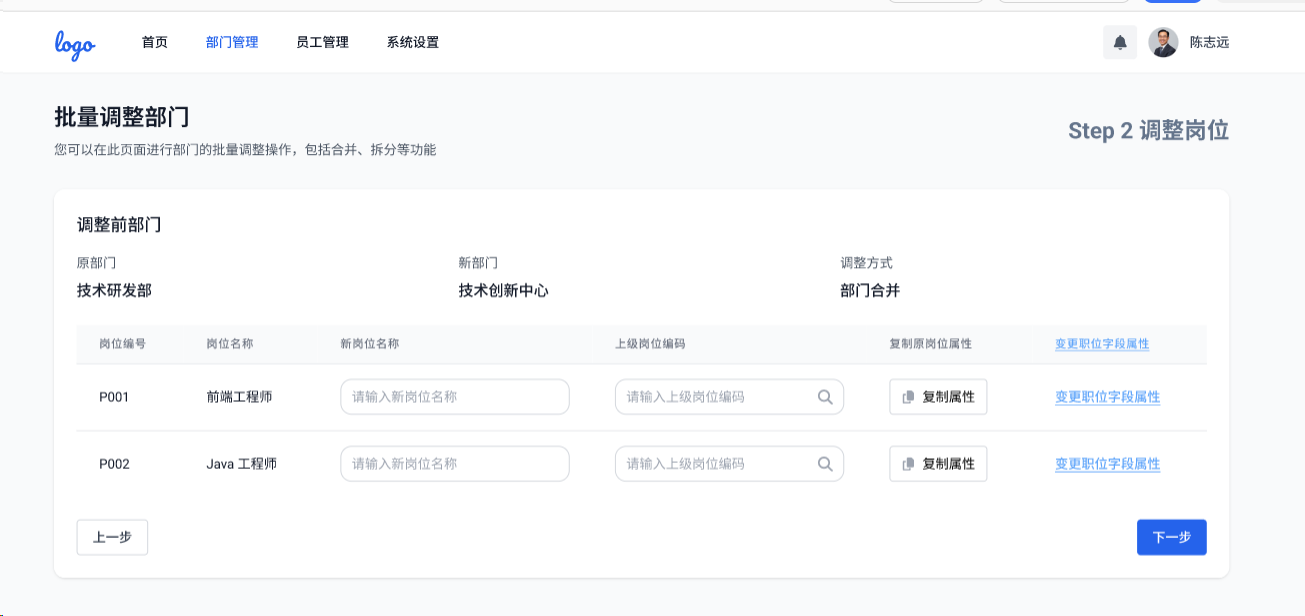Image resolution: width=1305 pixels, height=616 pixels.
Task: Click the copy icon in the P002 row
Action: pos(908,464)
